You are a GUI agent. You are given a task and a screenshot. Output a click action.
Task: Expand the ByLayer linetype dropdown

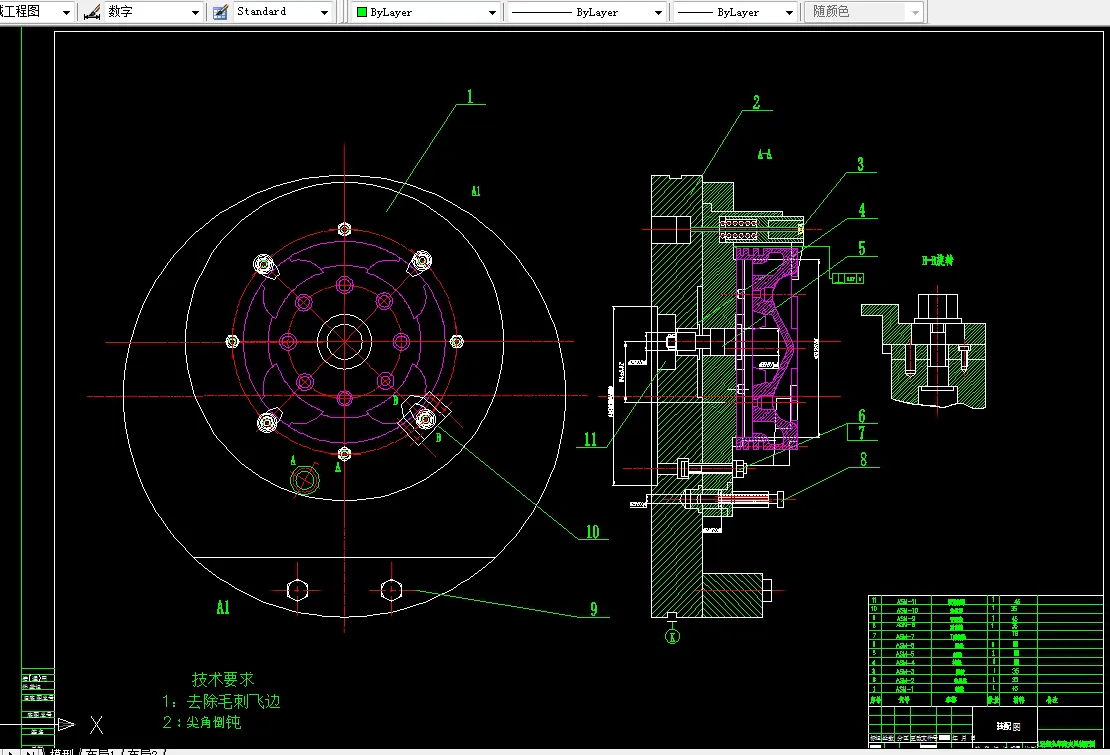tap(587, 12)
